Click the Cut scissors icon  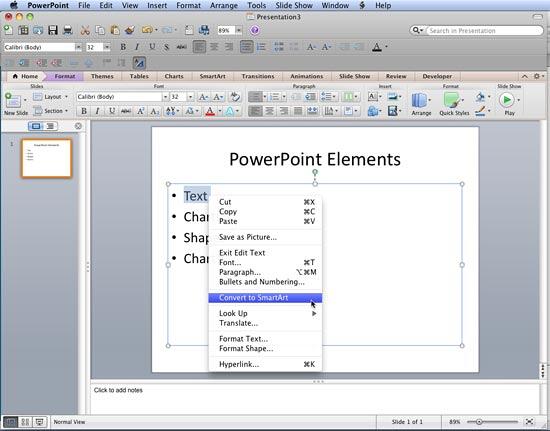tap(85, 30)
